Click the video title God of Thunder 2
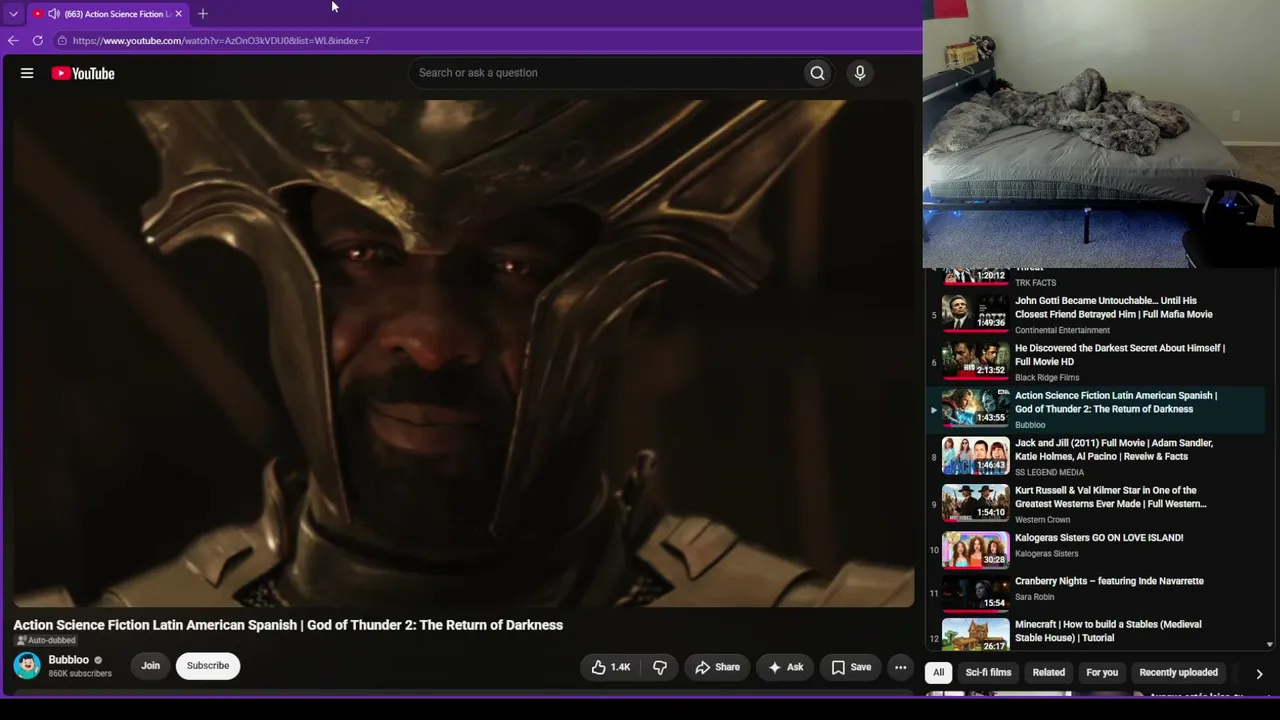Viewport: 1280px width, 720px height. tap(288, 625)
